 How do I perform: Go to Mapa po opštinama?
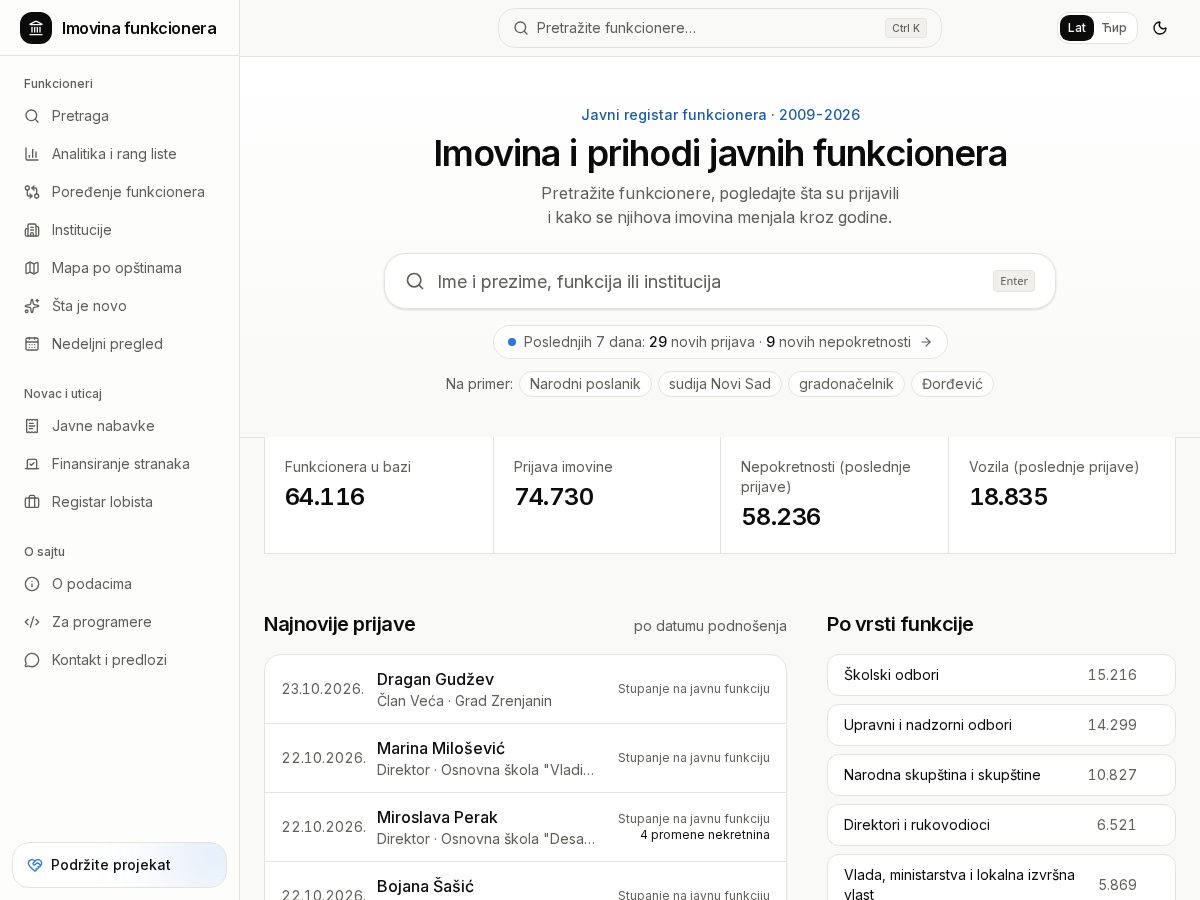(120, 268)
